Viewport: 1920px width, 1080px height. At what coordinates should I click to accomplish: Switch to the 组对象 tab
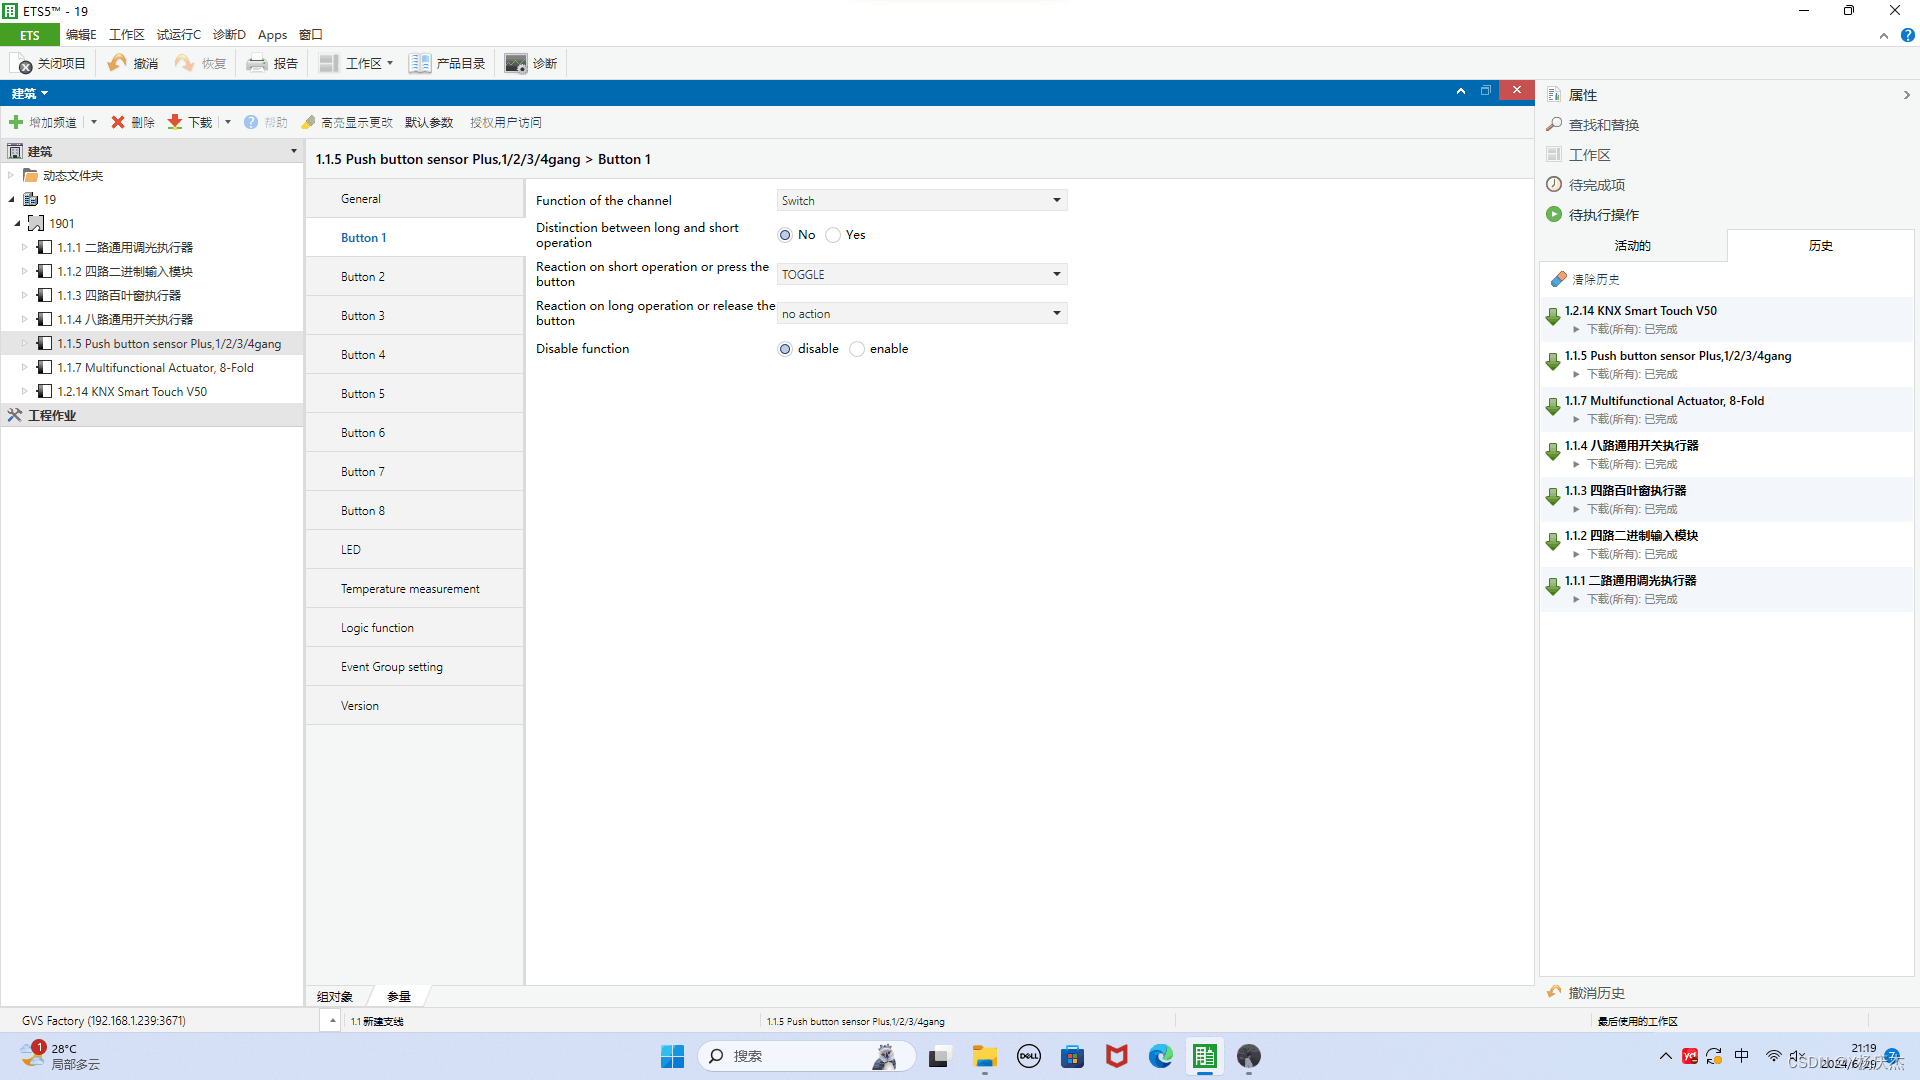point(335,996)
